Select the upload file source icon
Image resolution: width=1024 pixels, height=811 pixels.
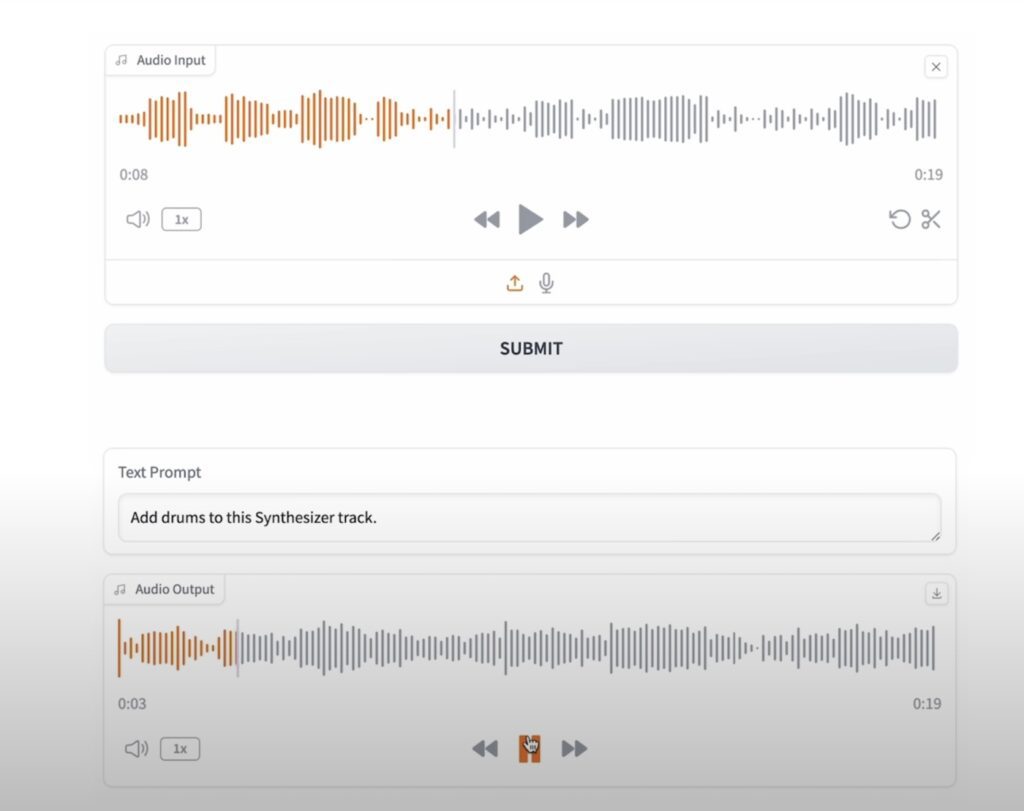pyautogui.click(x=514, y=283)
